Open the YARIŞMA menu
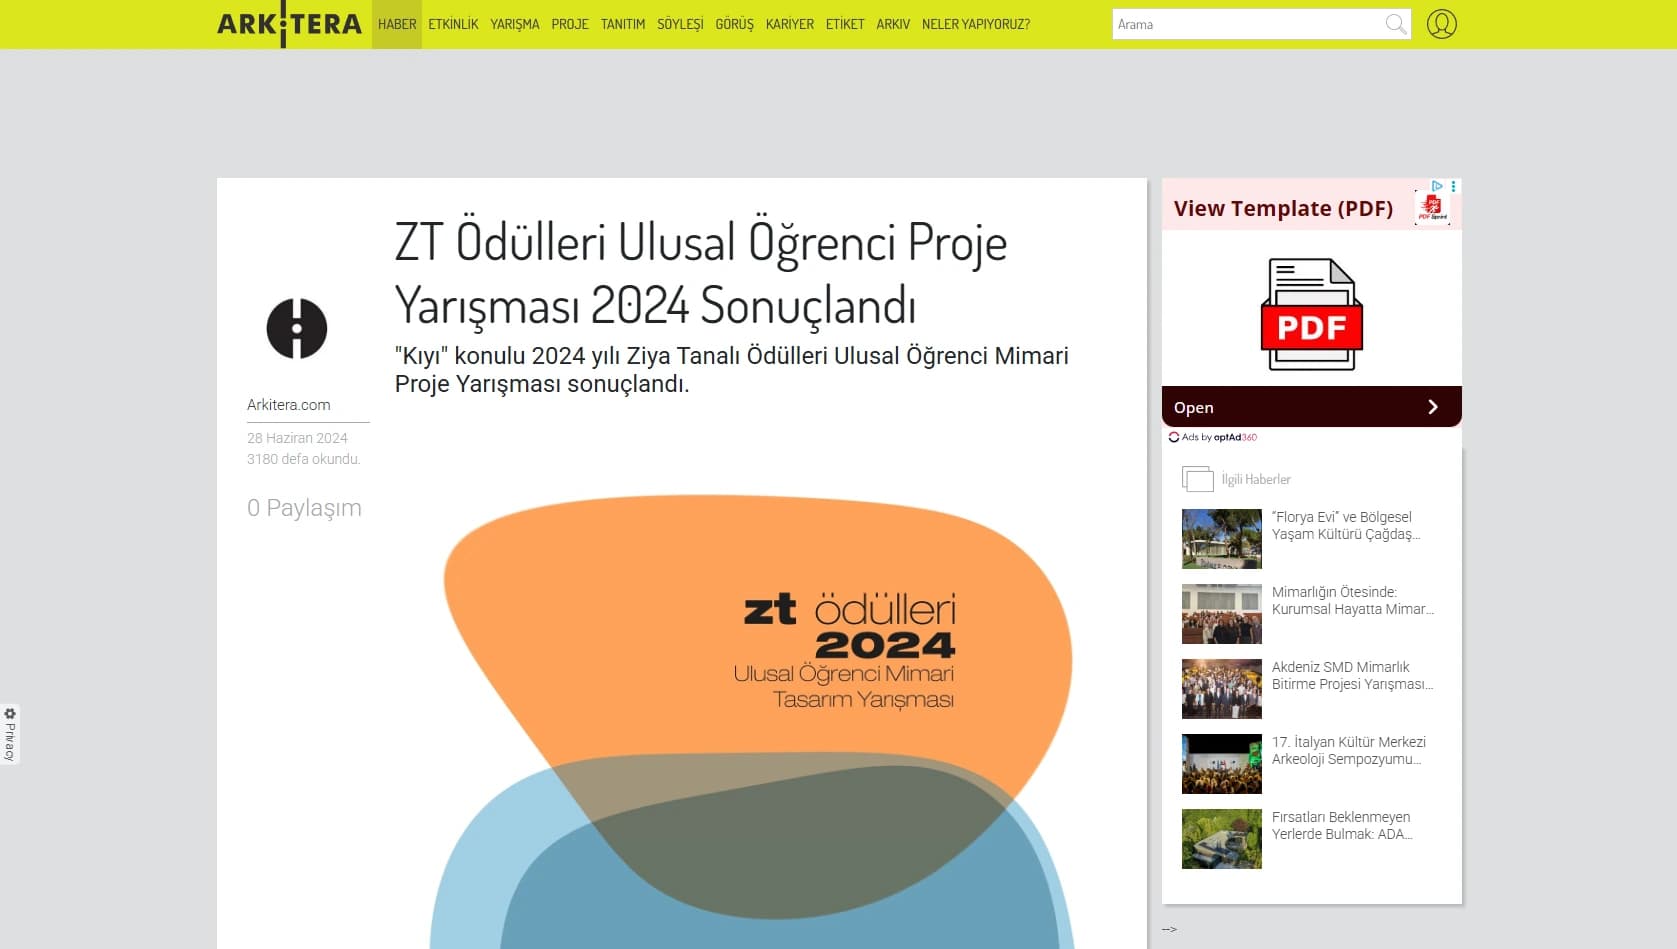The height and width of the screenshot is (949, 1677). (x=515, y=24)
